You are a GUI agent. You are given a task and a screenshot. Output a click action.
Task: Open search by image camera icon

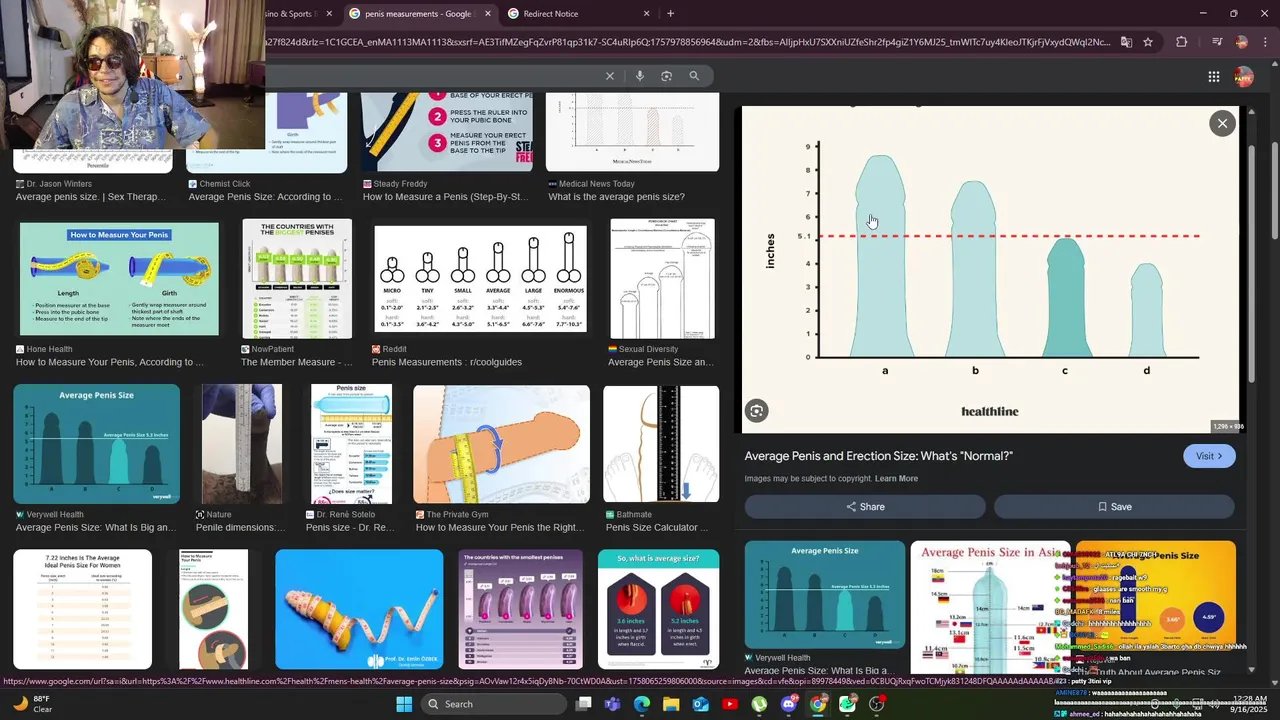click(x=666, y=76)
